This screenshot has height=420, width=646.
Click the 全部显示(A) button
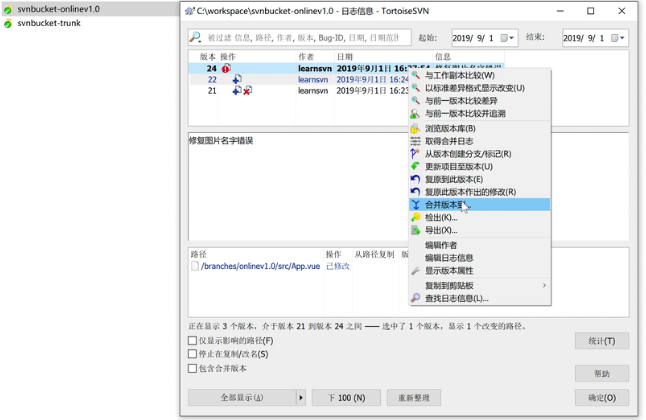[x=242, y=398]
